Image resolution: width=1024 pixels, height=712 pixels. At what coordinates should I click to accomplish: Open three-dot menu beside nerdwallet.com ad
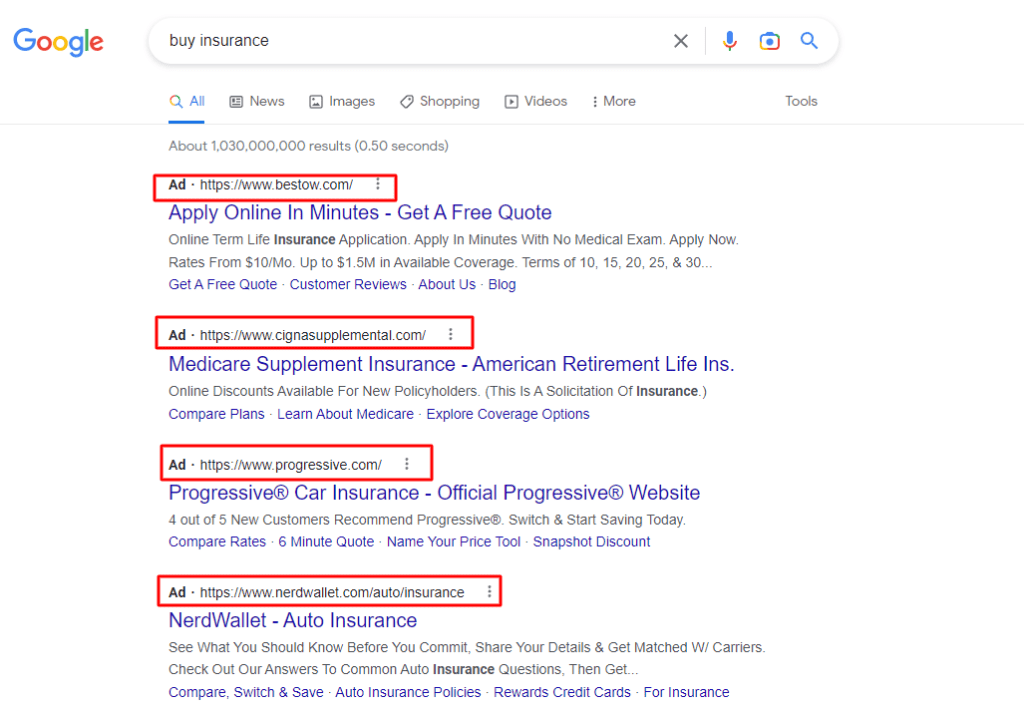(489, 592)
